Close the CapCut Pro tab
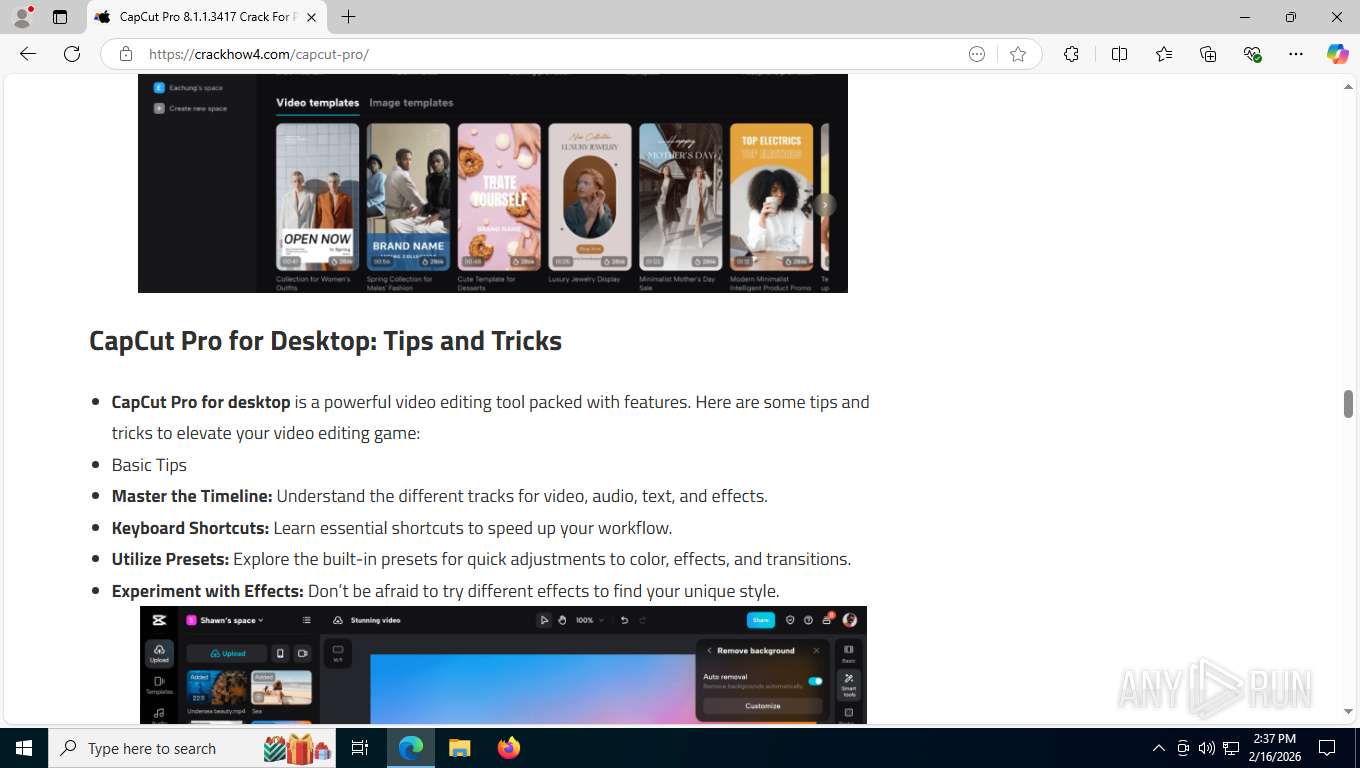 [311, 17]
